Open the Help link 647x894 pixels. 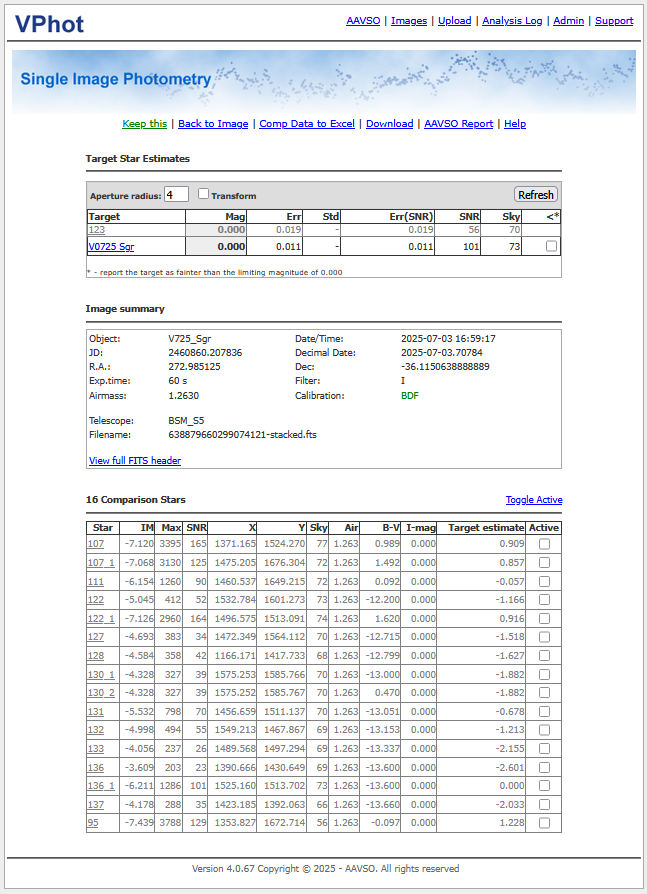[x=515, y=124]
